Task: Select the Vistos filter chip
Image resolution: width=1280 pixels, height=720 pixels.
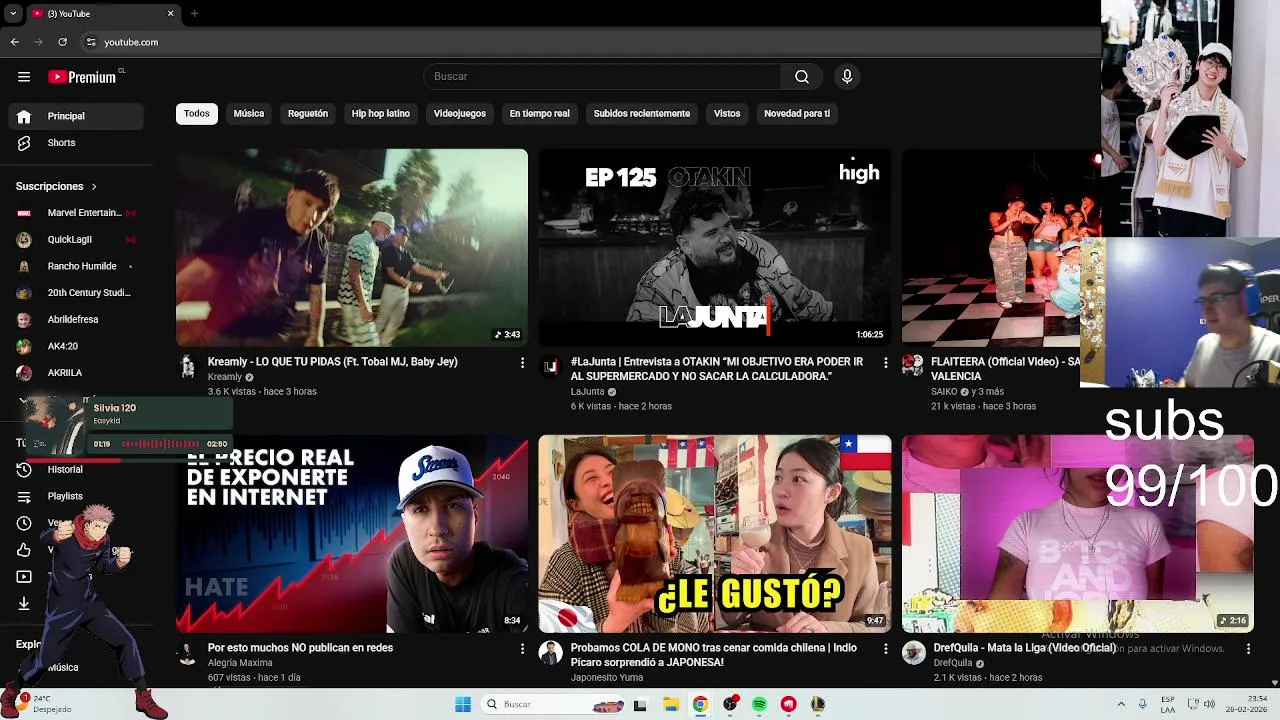Action: click(727, 114)
